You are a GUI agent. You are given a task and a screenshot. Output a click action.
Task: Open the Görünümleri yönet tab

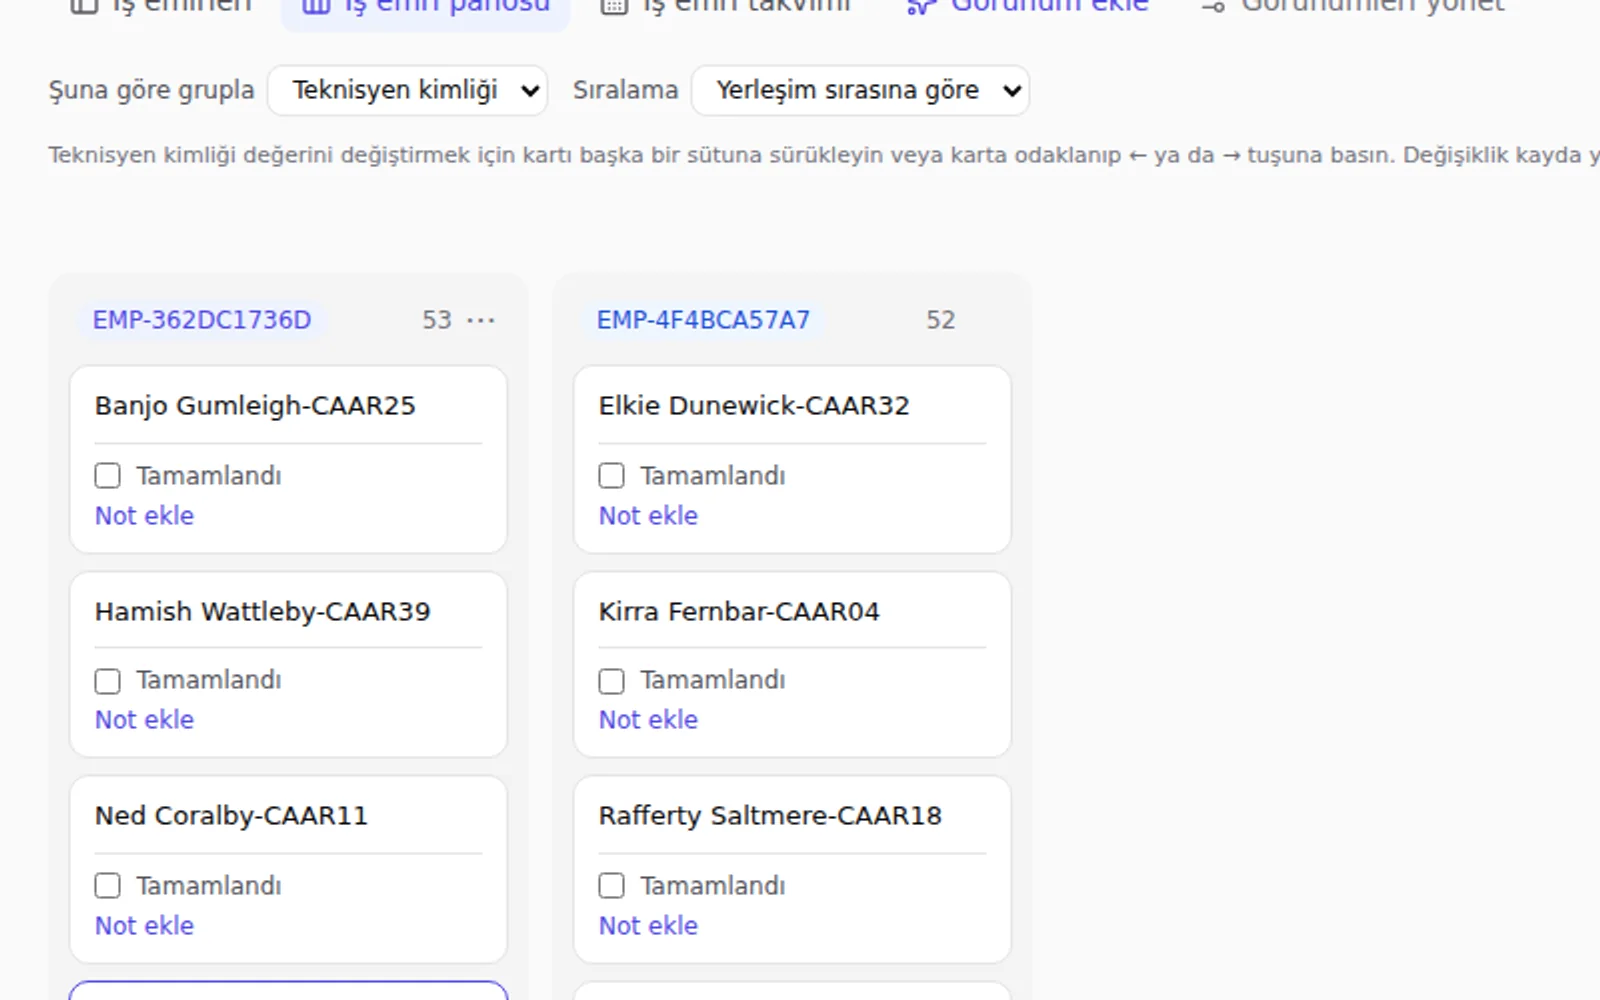(1354, 6)
